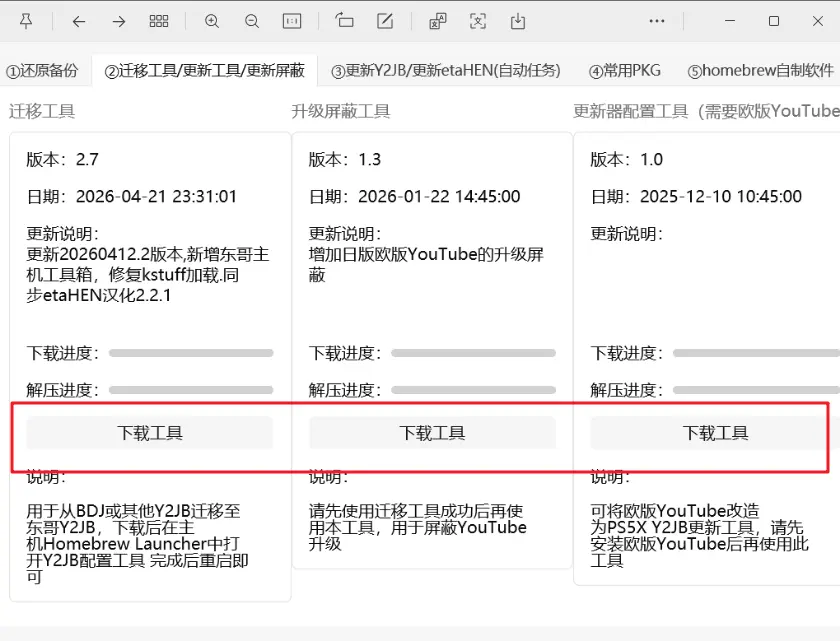The width and height of the screenshot is (840, 641).
Task: Go to the previous image
Action: (79, 21)
